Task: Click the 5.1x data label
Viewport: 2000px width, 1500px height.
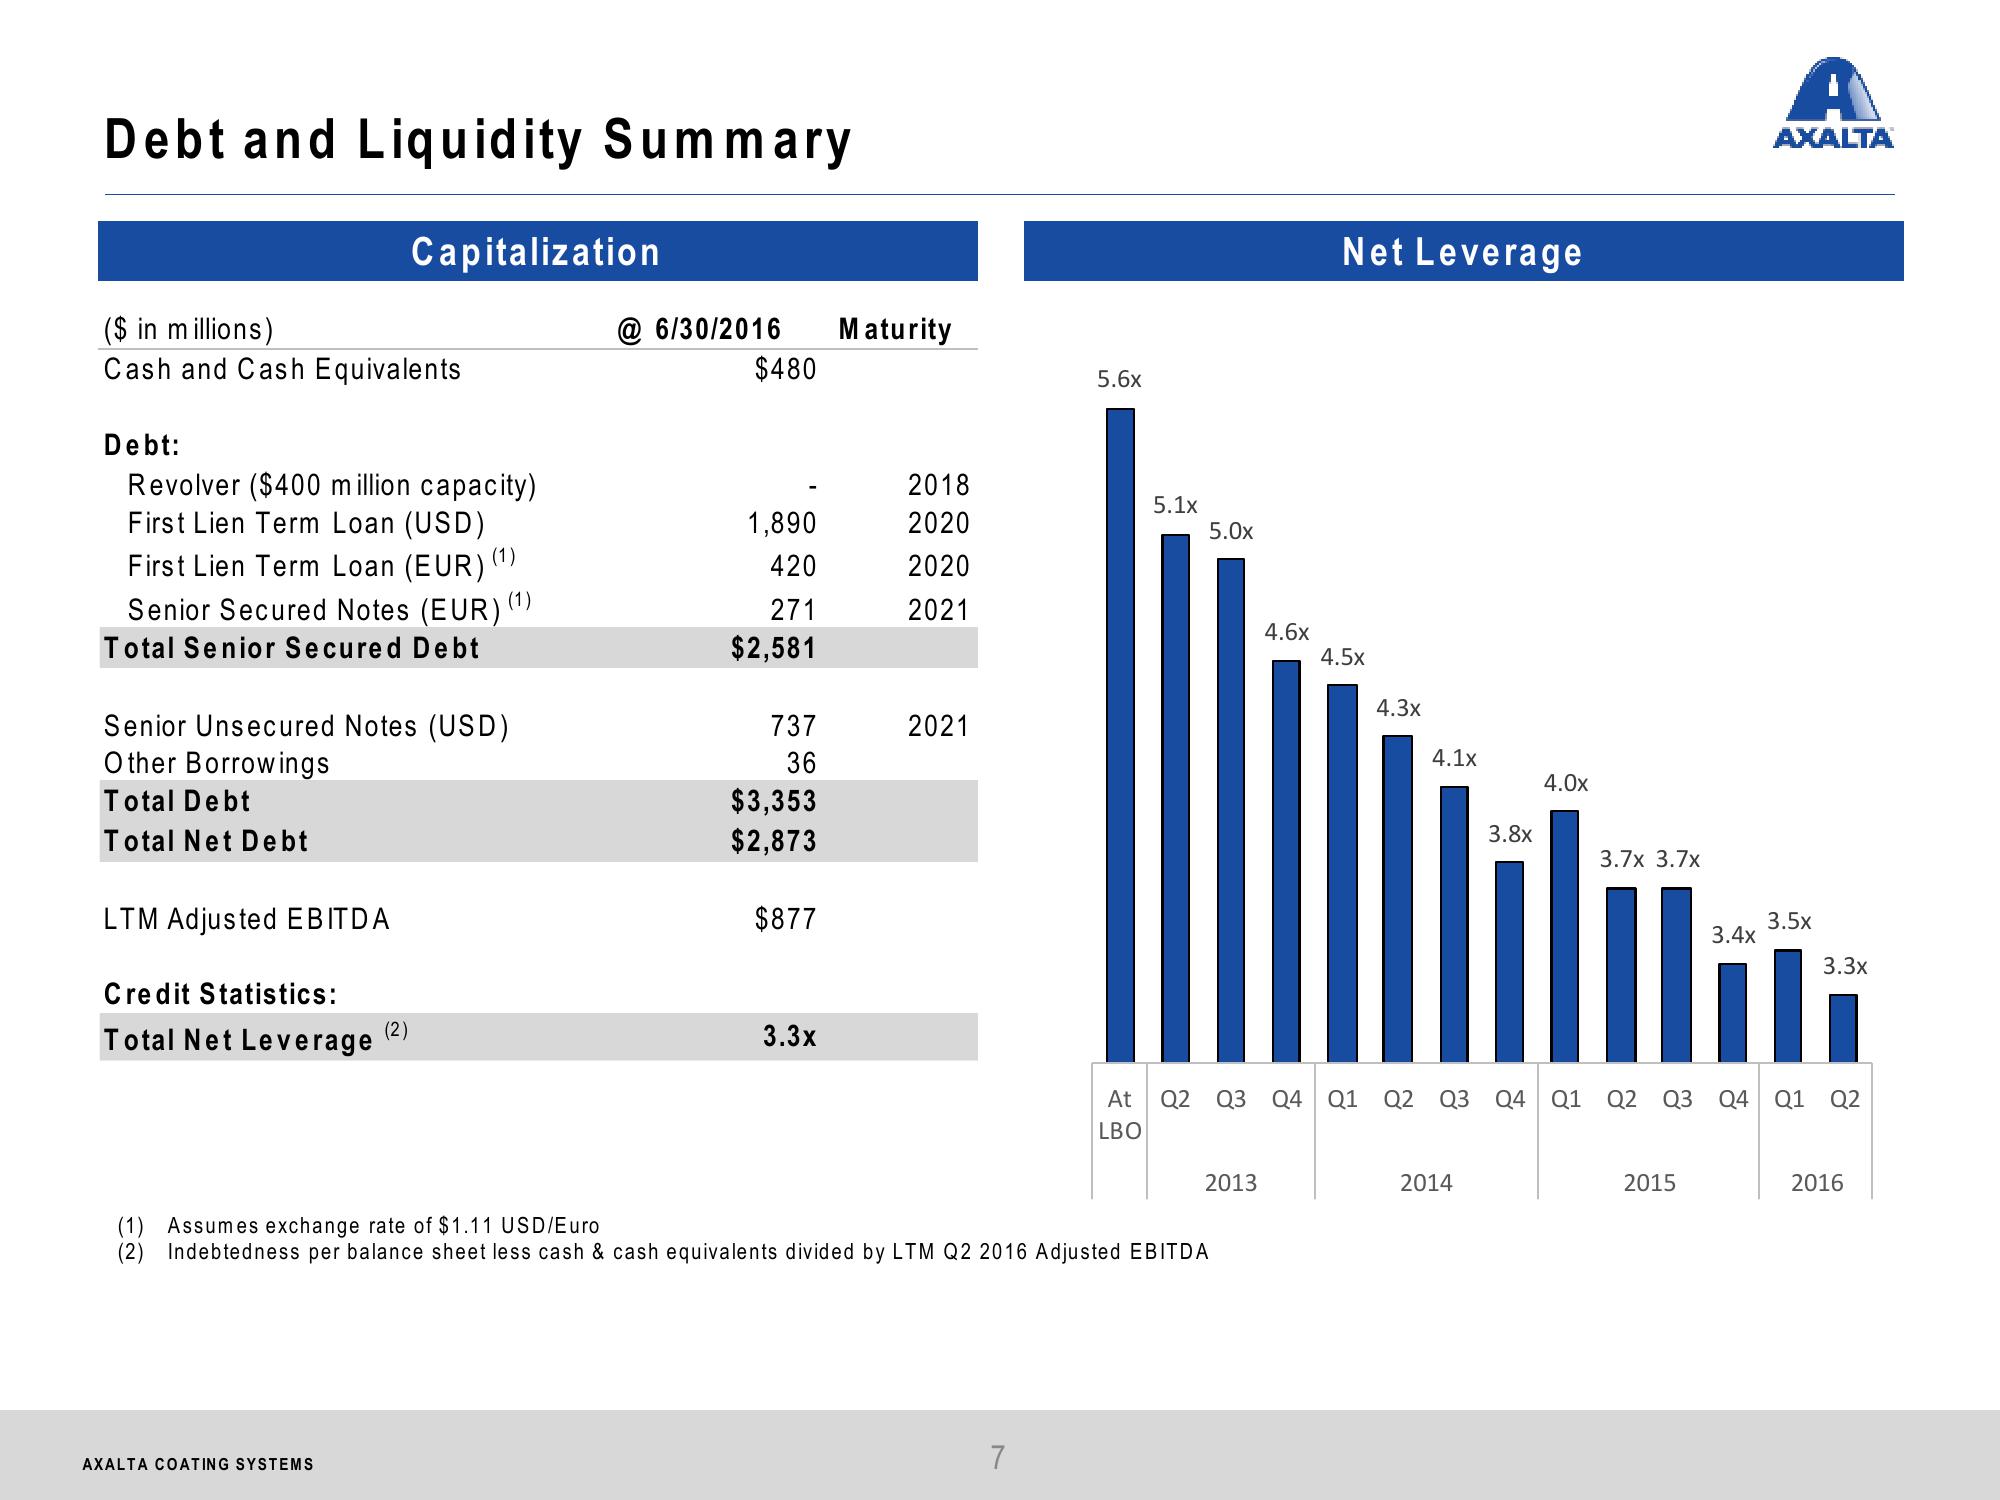Action: tap(1175, 505)
